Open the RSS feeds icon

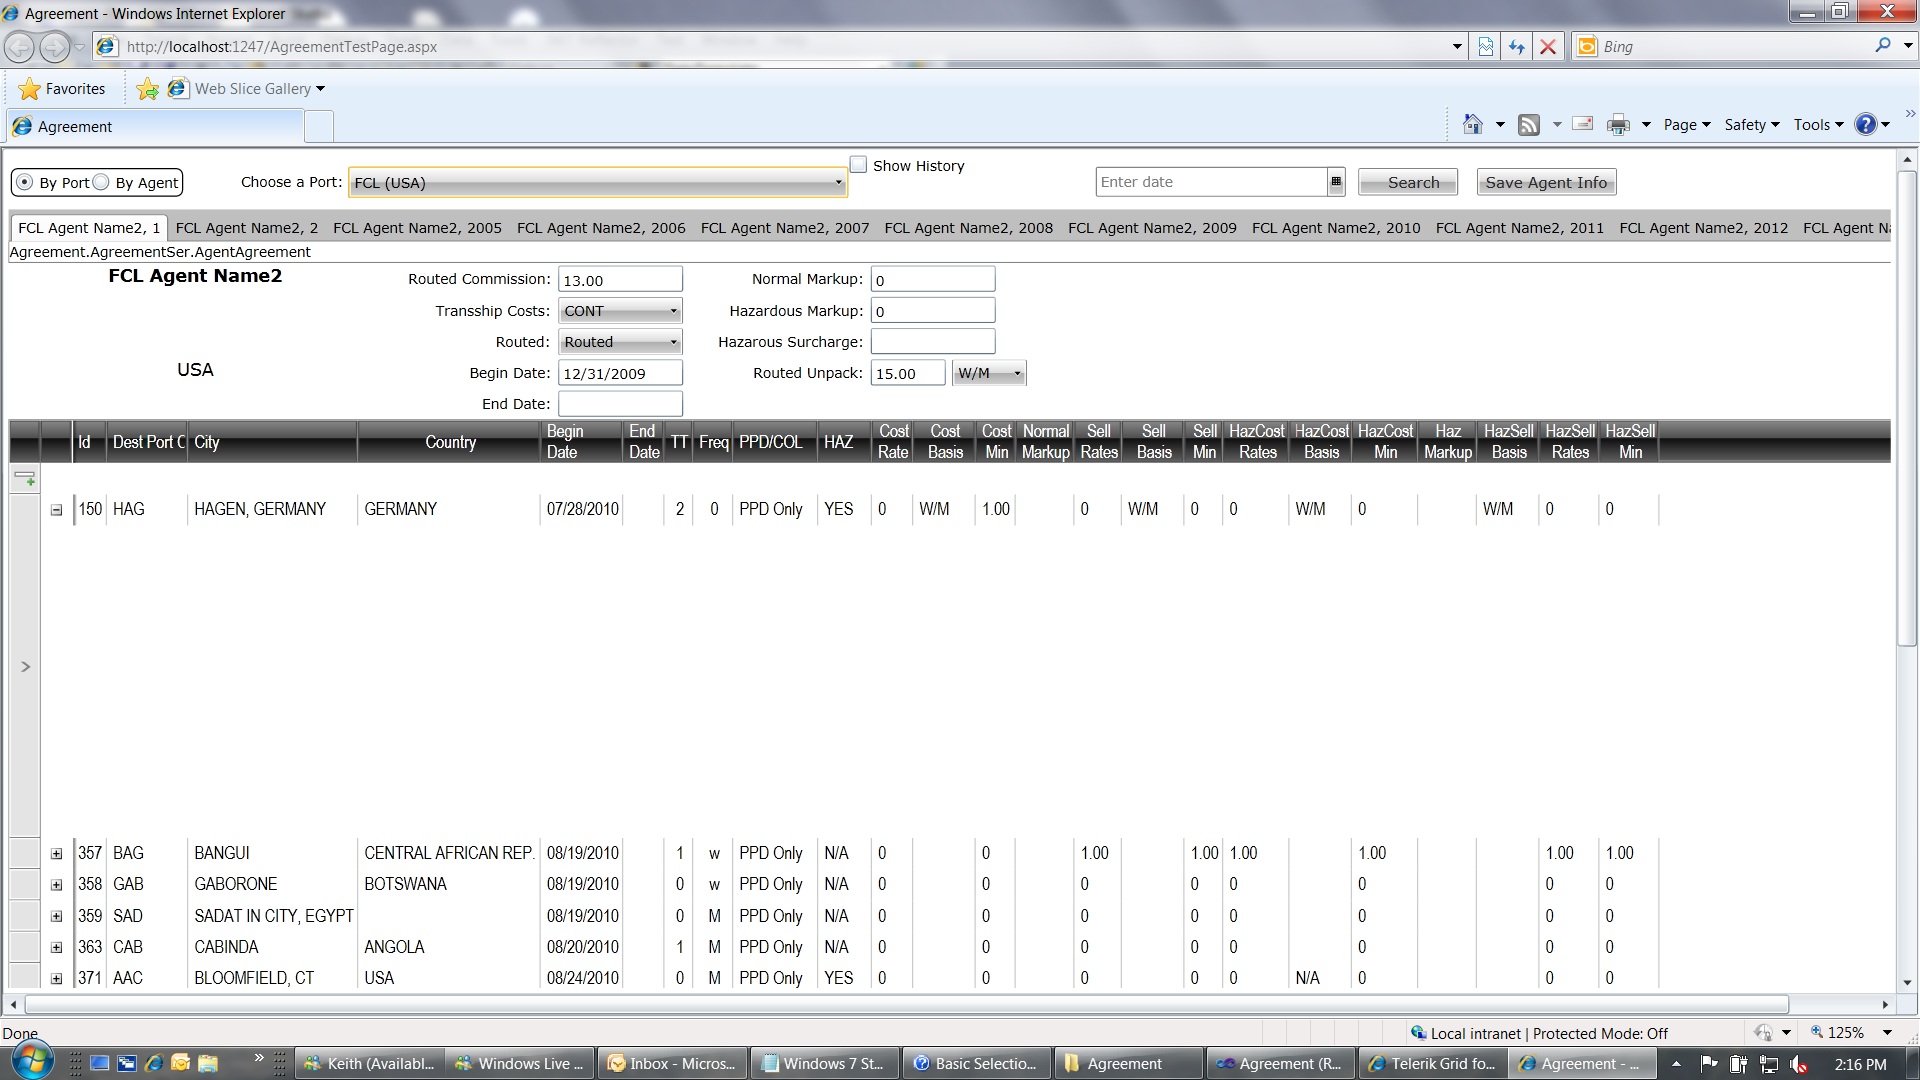pos(1528,125)
